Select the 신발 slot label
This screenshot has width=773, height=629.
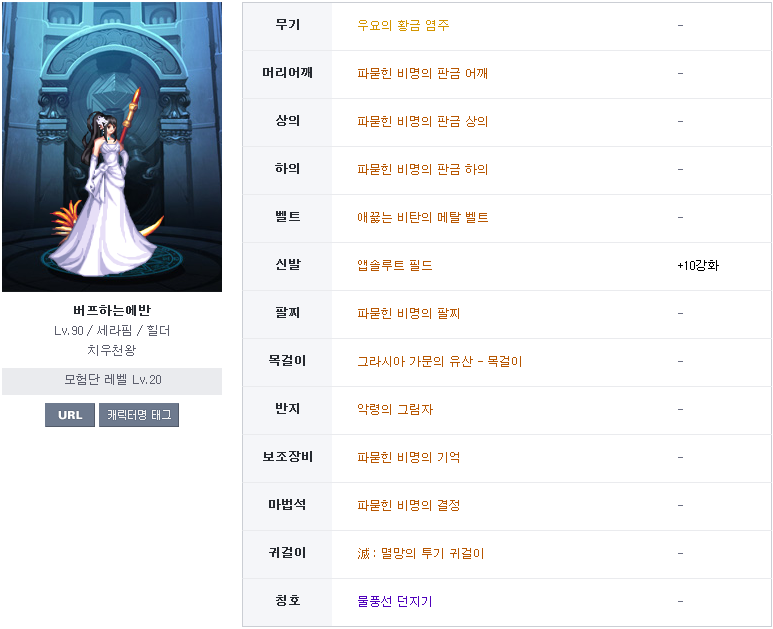[x=287, y=265]
